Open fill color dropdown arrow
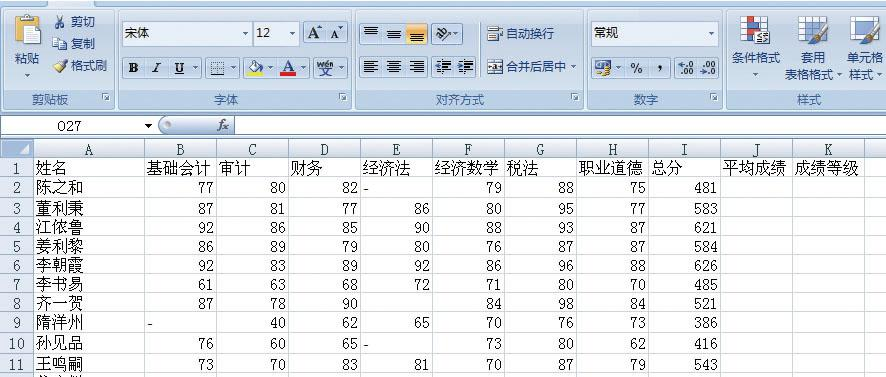Screen dimensions: 886x377 (271, 68)
